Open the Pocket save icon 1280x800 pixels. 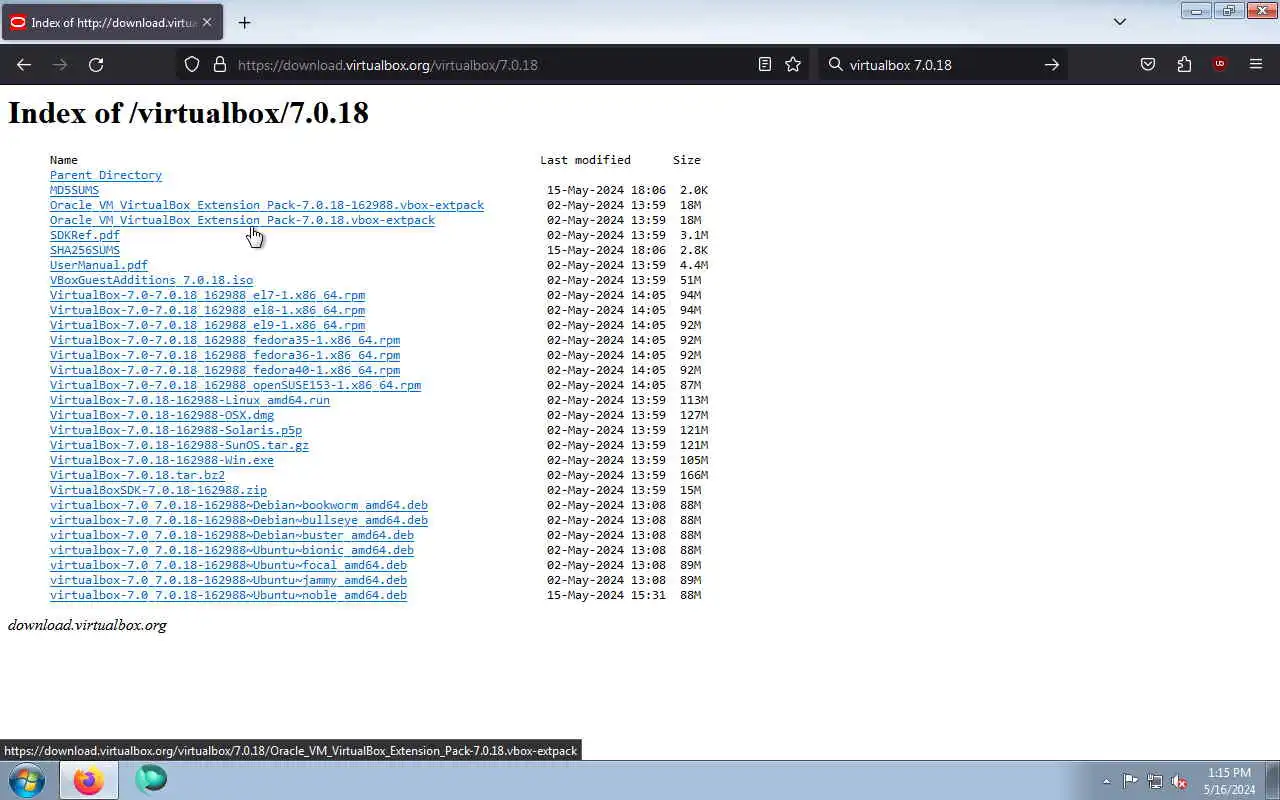[x=1148, y=64]
